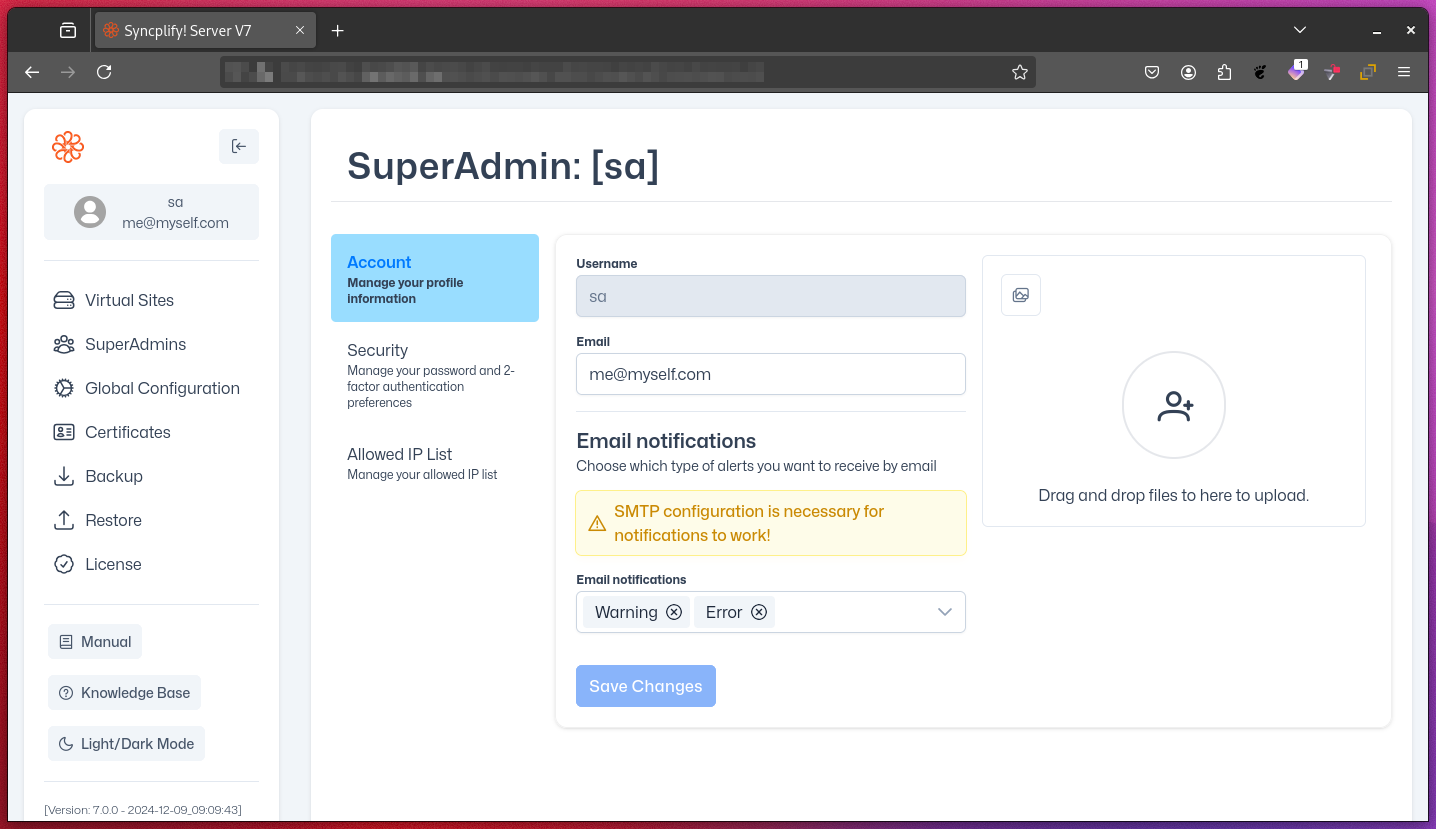Open the Restore section
1436x829 pixels.
(113, 520)
